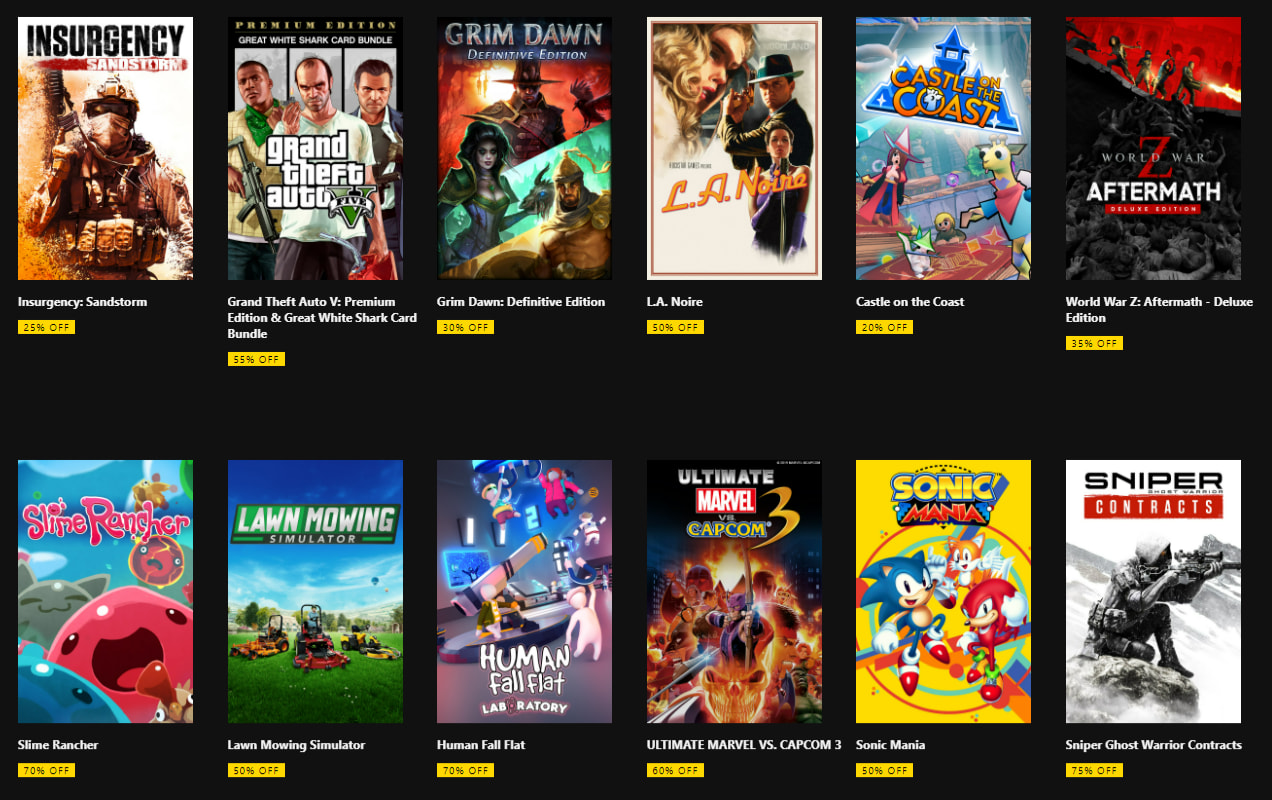Open the L.A. Noire game cover
1272x800 pixels.
[x=734, y=148]
